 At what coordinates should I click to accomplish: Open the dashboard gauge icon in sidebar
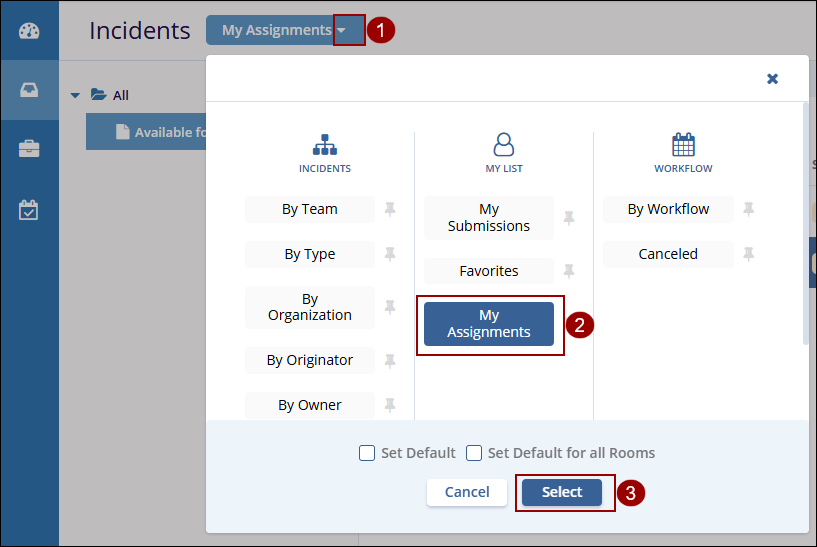coord(29,30)
